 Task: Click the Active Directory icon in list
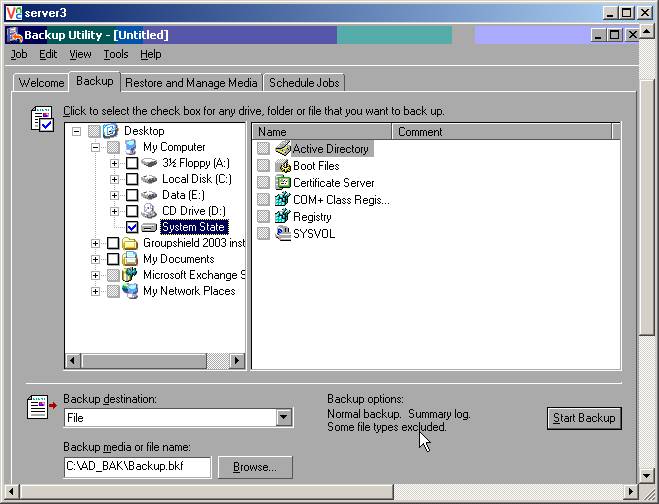[x=283, y=149]
